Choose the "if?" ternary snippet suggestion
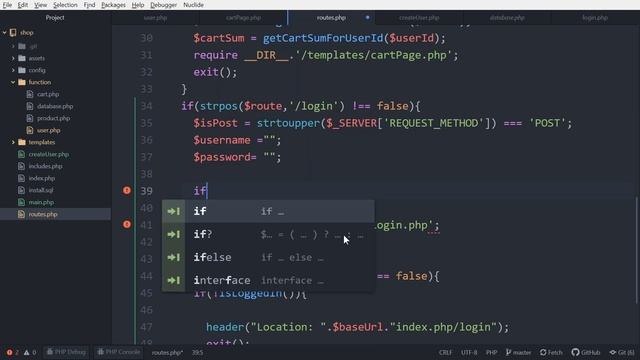The image size is (640, 360). (268, 234)
